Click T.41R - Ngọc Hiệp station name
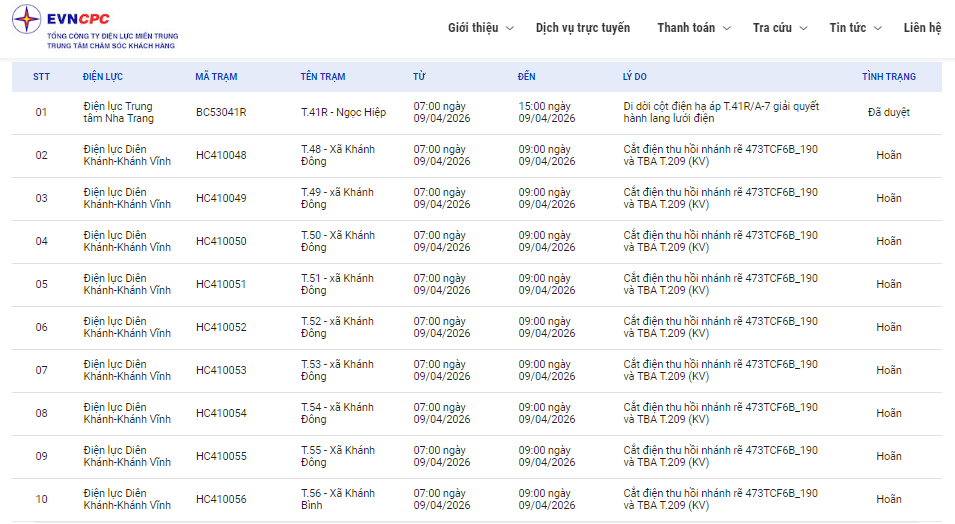 point(343,112)
